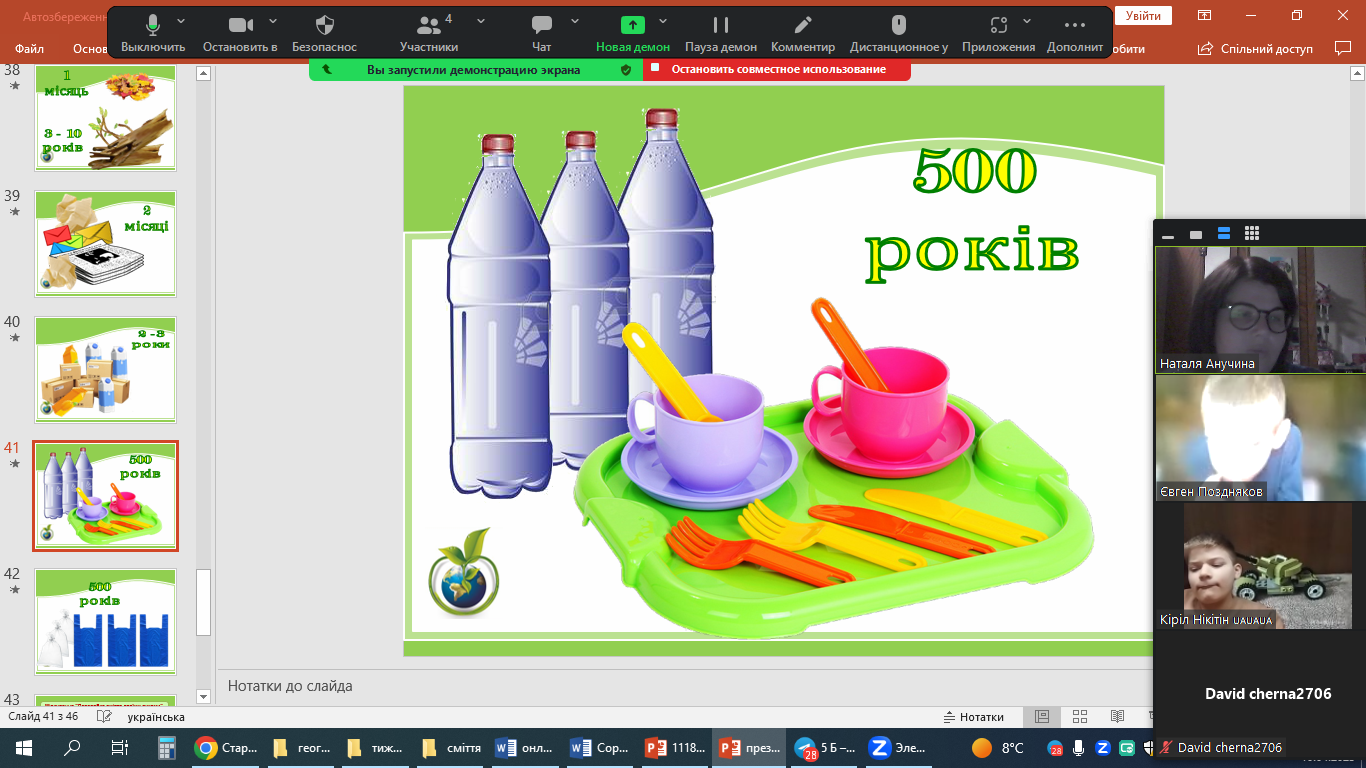
Task: Click Остановить совместное использование stop button
Action: pyautogui.click(x=777, y=69)
